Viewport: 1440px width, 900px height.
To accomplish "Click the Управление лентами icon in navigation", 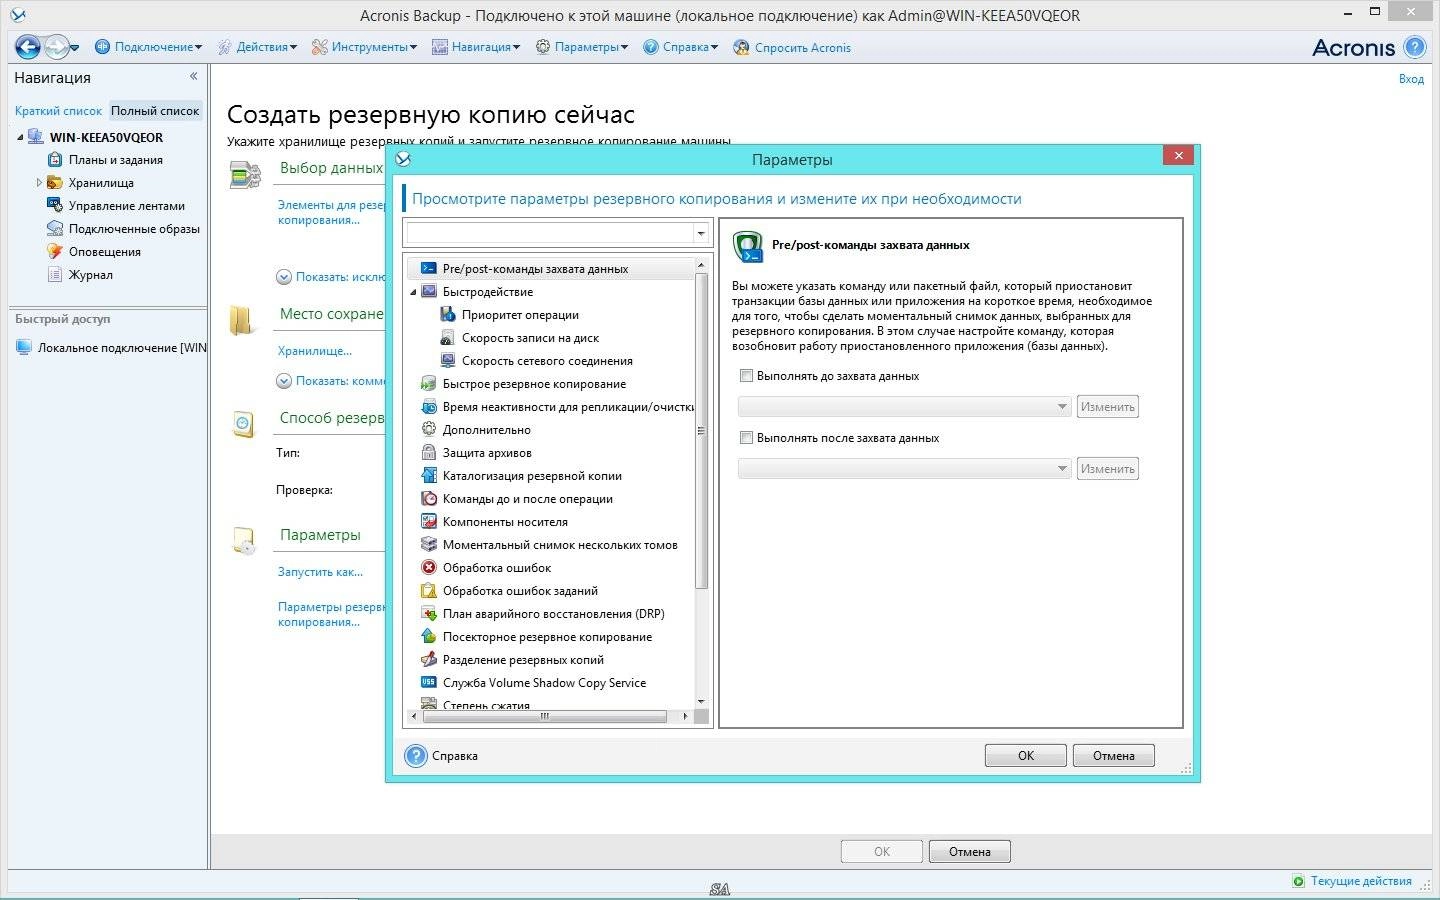I will pos(55,205).
